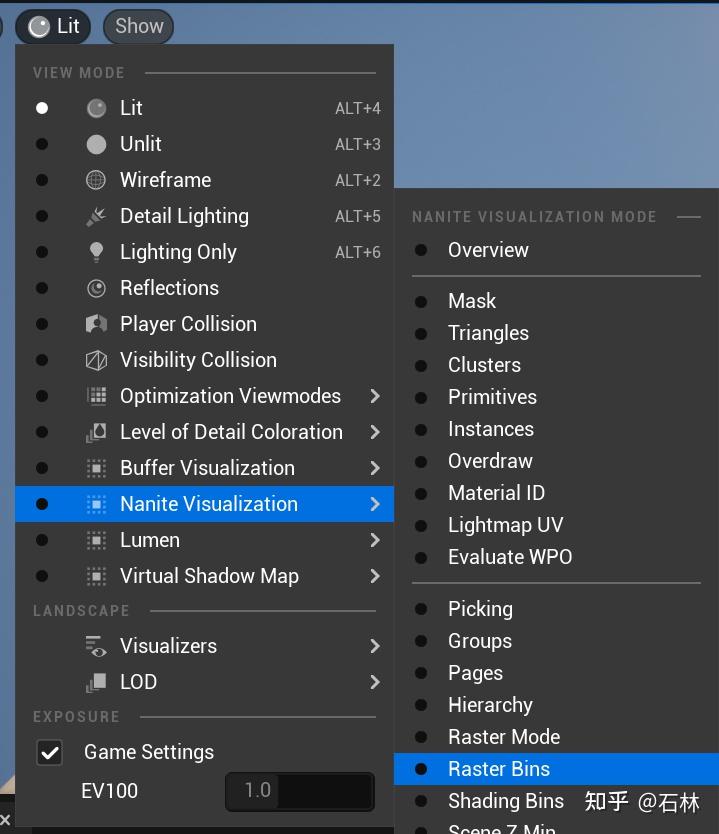Choose Clusters from Nanite visualization modes

click(x=484, y=365)
